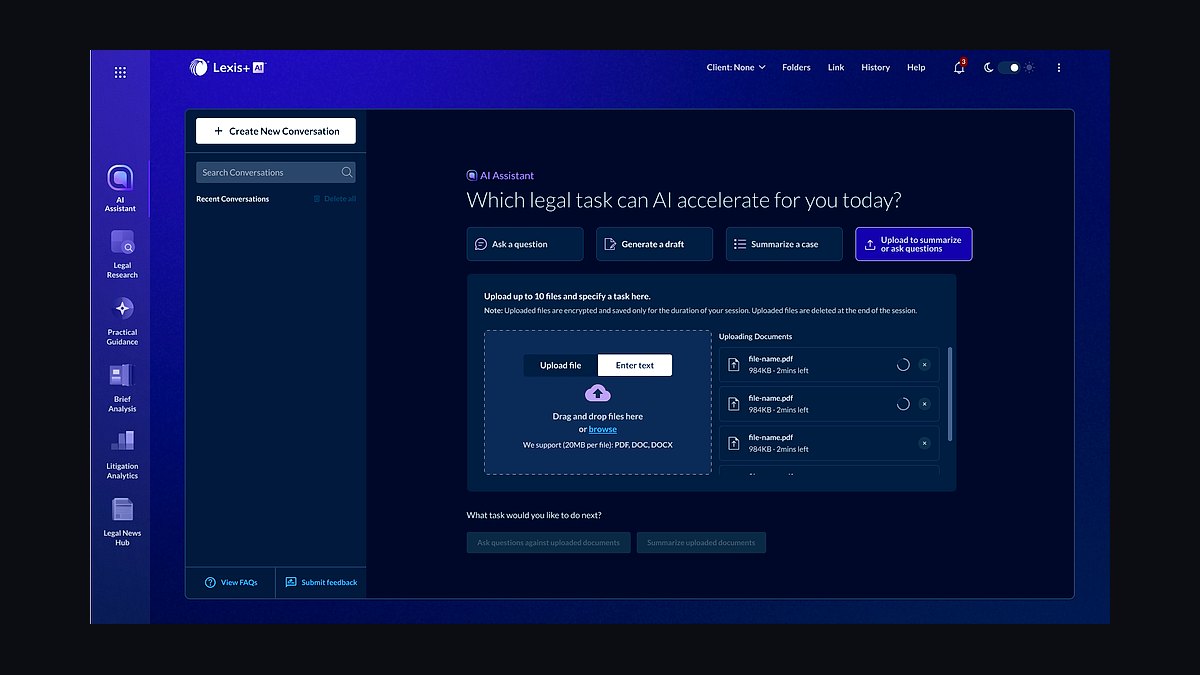Focus the Search Conversations field
Image resolution: width=1200 pixels, height=675 pixels.
tap(276, 172)
